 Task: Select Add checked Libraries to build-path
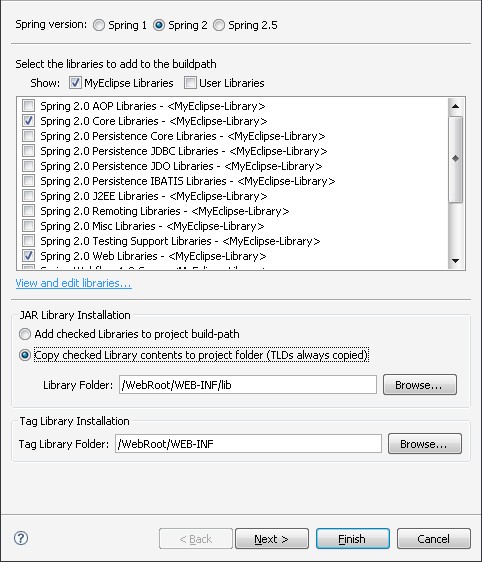pos(25,334)
